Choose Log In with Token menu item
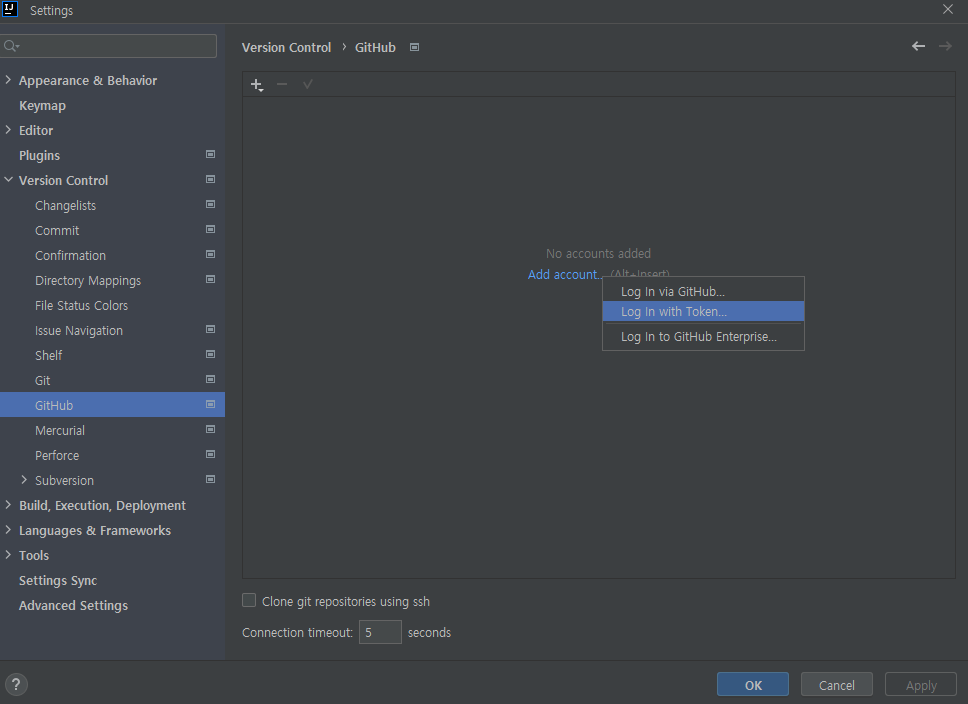The image size is (968, 704). tap(703, 311)
